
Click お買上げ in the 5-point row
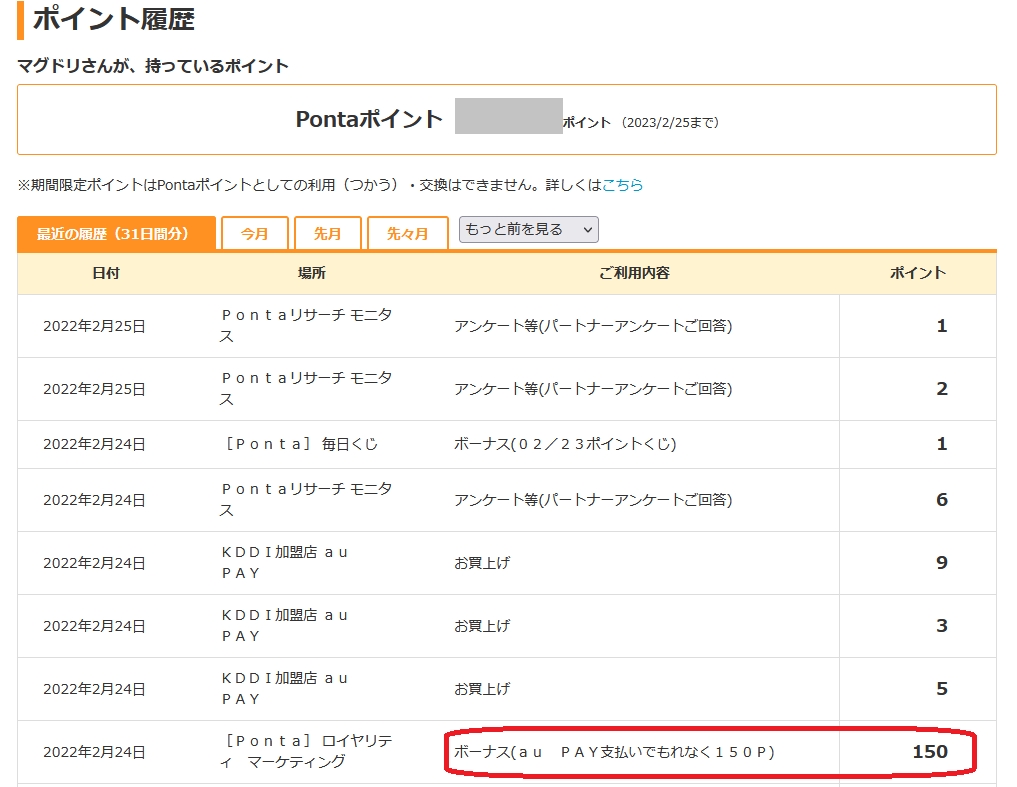482,689
